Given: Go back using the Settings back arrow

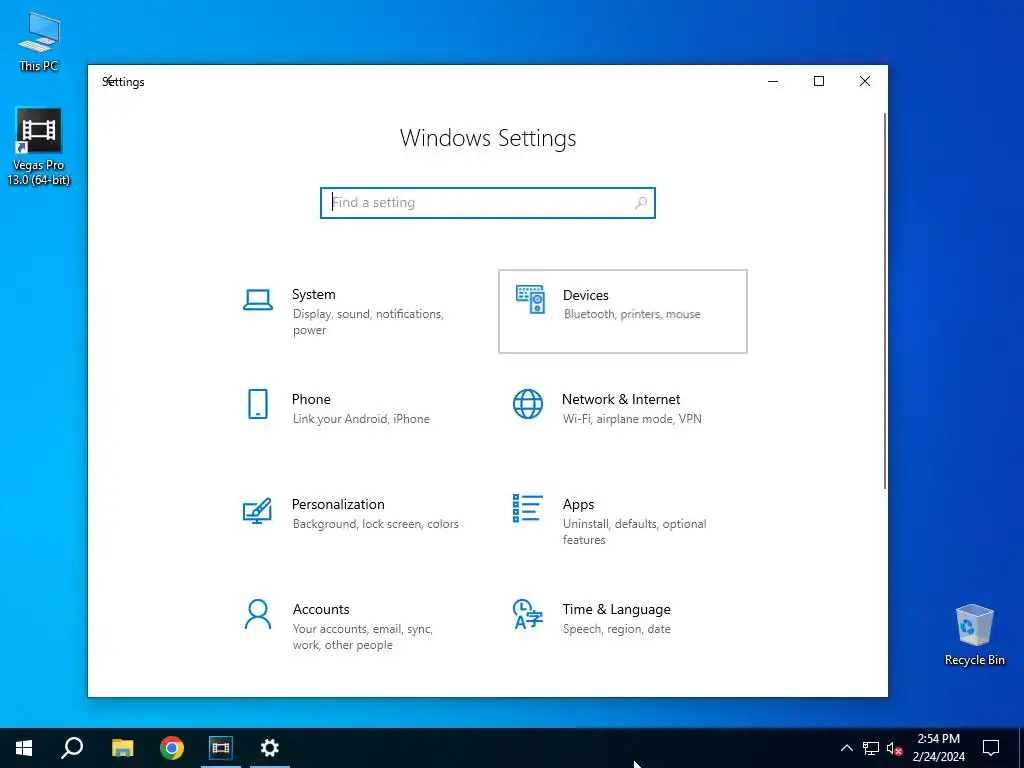Looking at the screenshot, I should click(x=110, y=80).
